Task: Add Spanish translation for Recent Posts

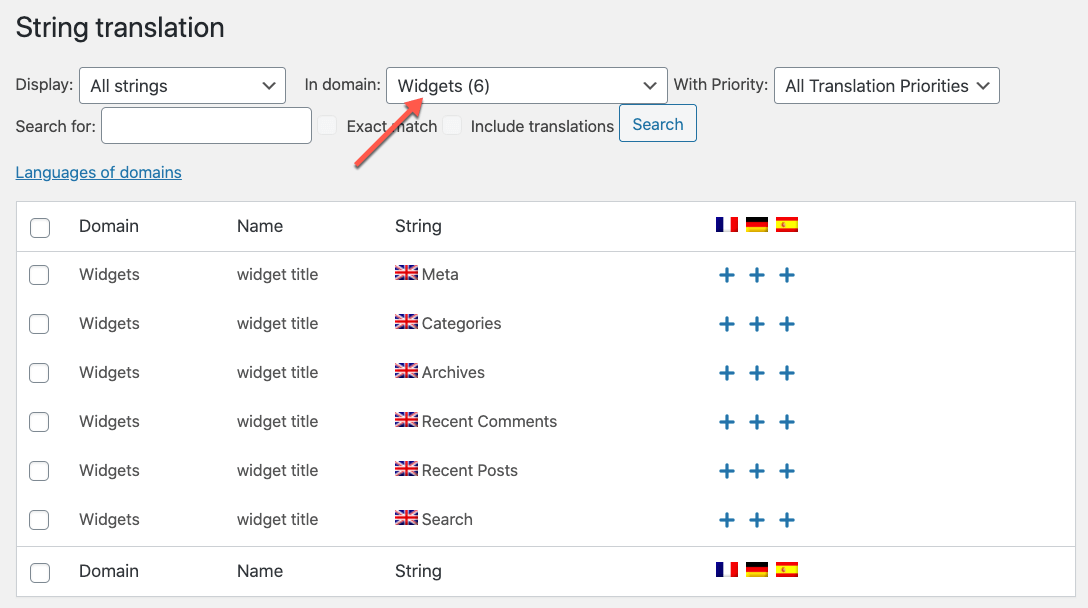Action: (x=787, y=471)
